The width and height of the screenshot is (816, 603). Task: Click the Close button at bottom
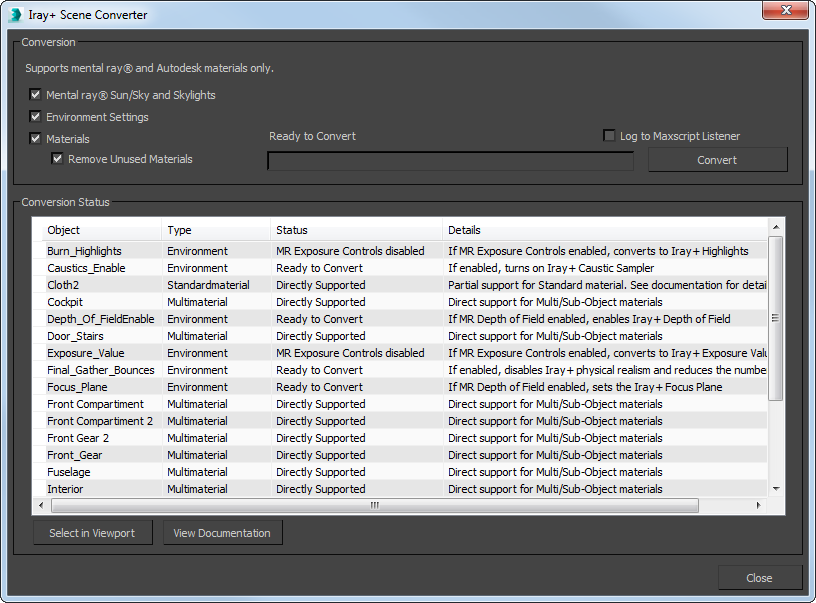pos(759,578)
